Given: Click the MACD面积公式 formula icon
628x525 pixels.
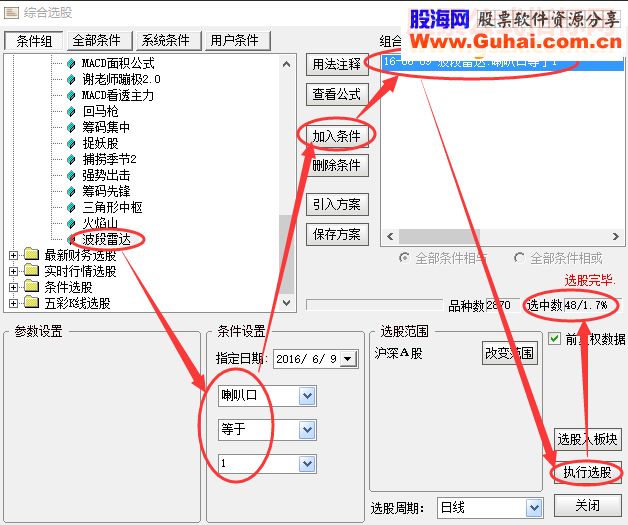Looking at the screenshot, I should 71,63.
